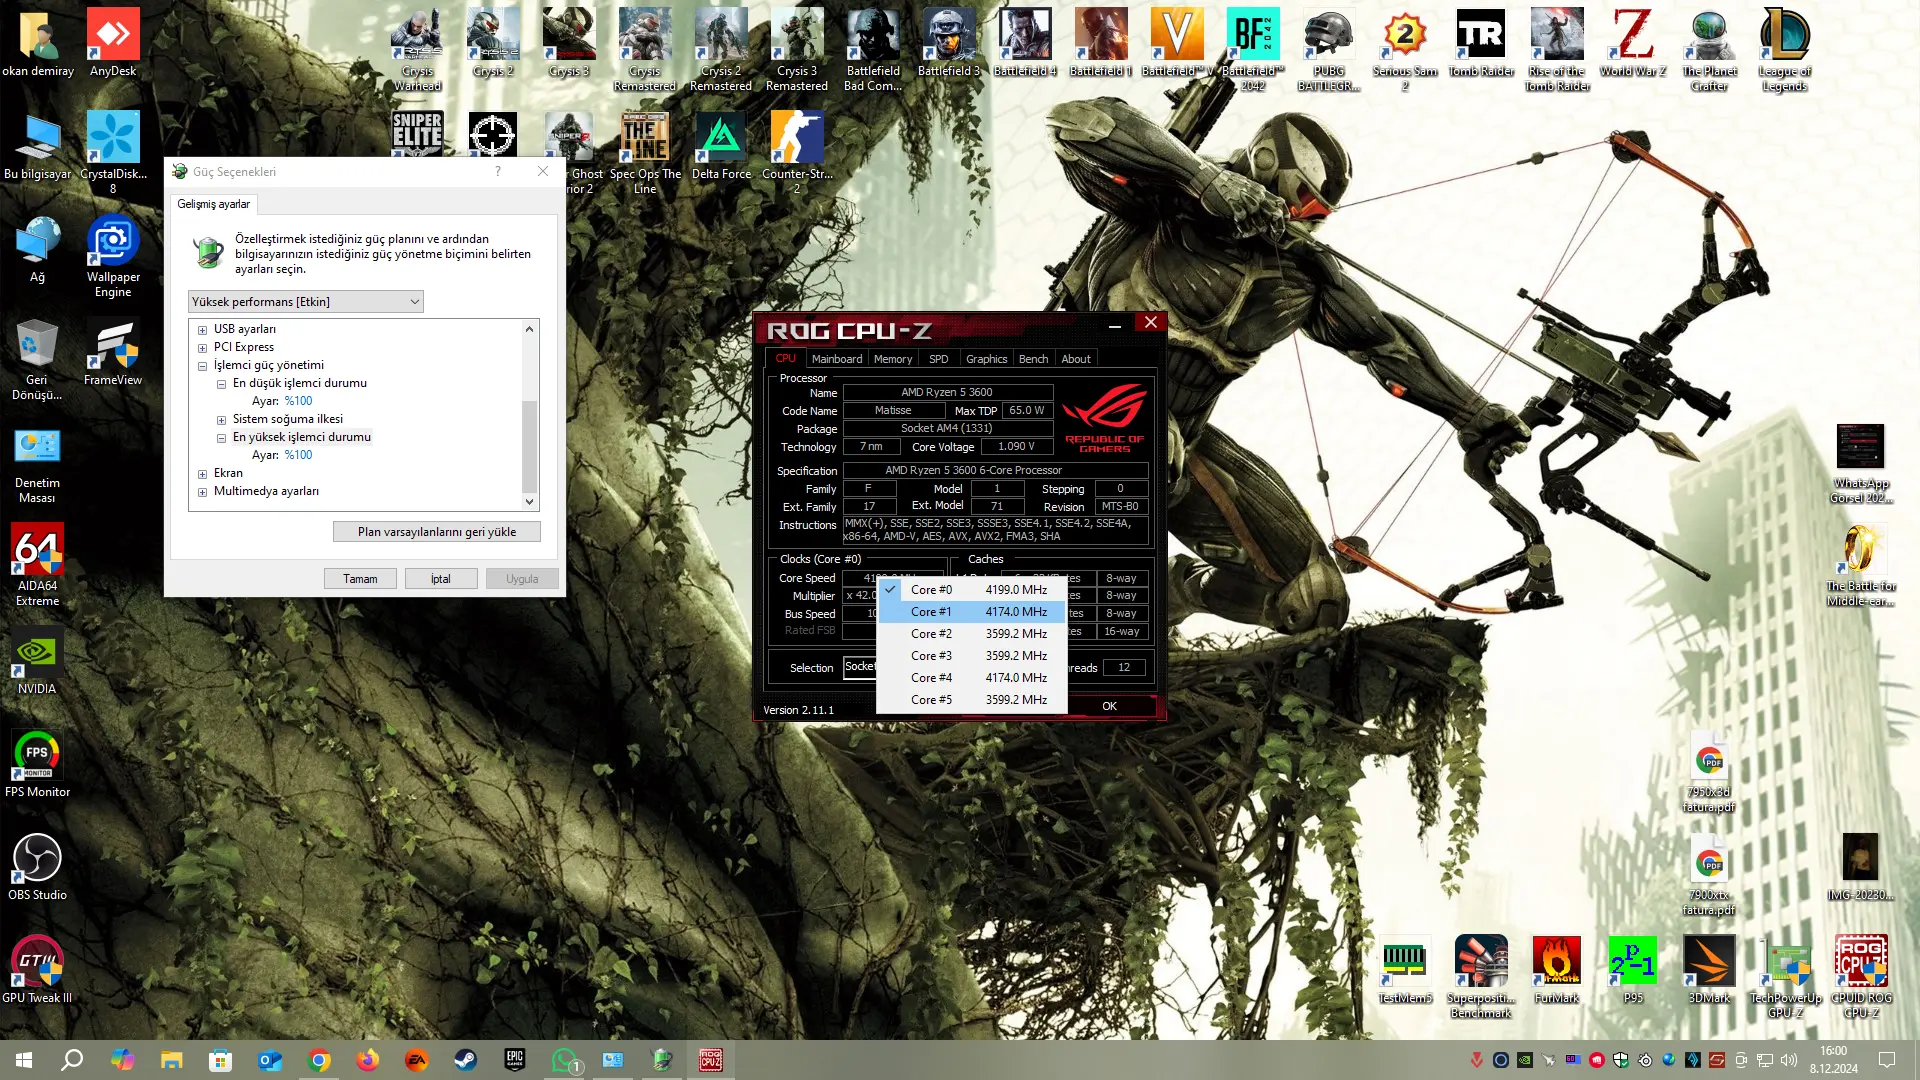The image size is (1920, 1080).
Task: Expand the 'Multimedya ayarları' tree node
Action: [203, 492]
